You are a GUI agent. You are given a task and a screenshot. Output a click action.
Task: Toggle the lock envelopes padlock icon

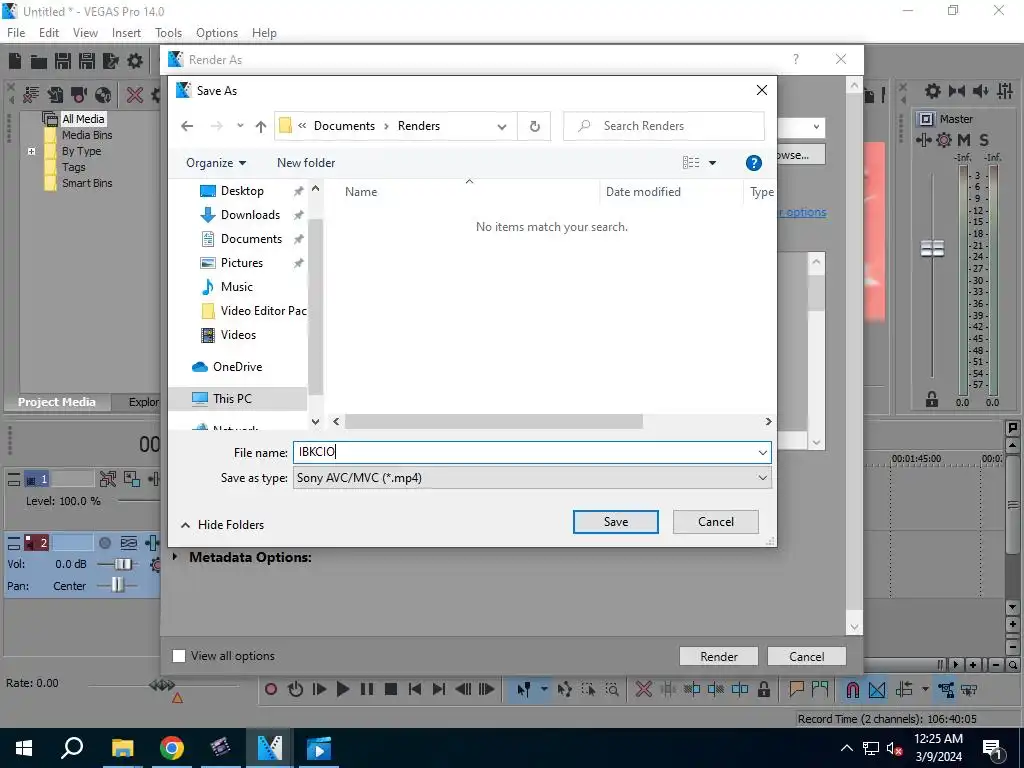(x=763, y=689)
